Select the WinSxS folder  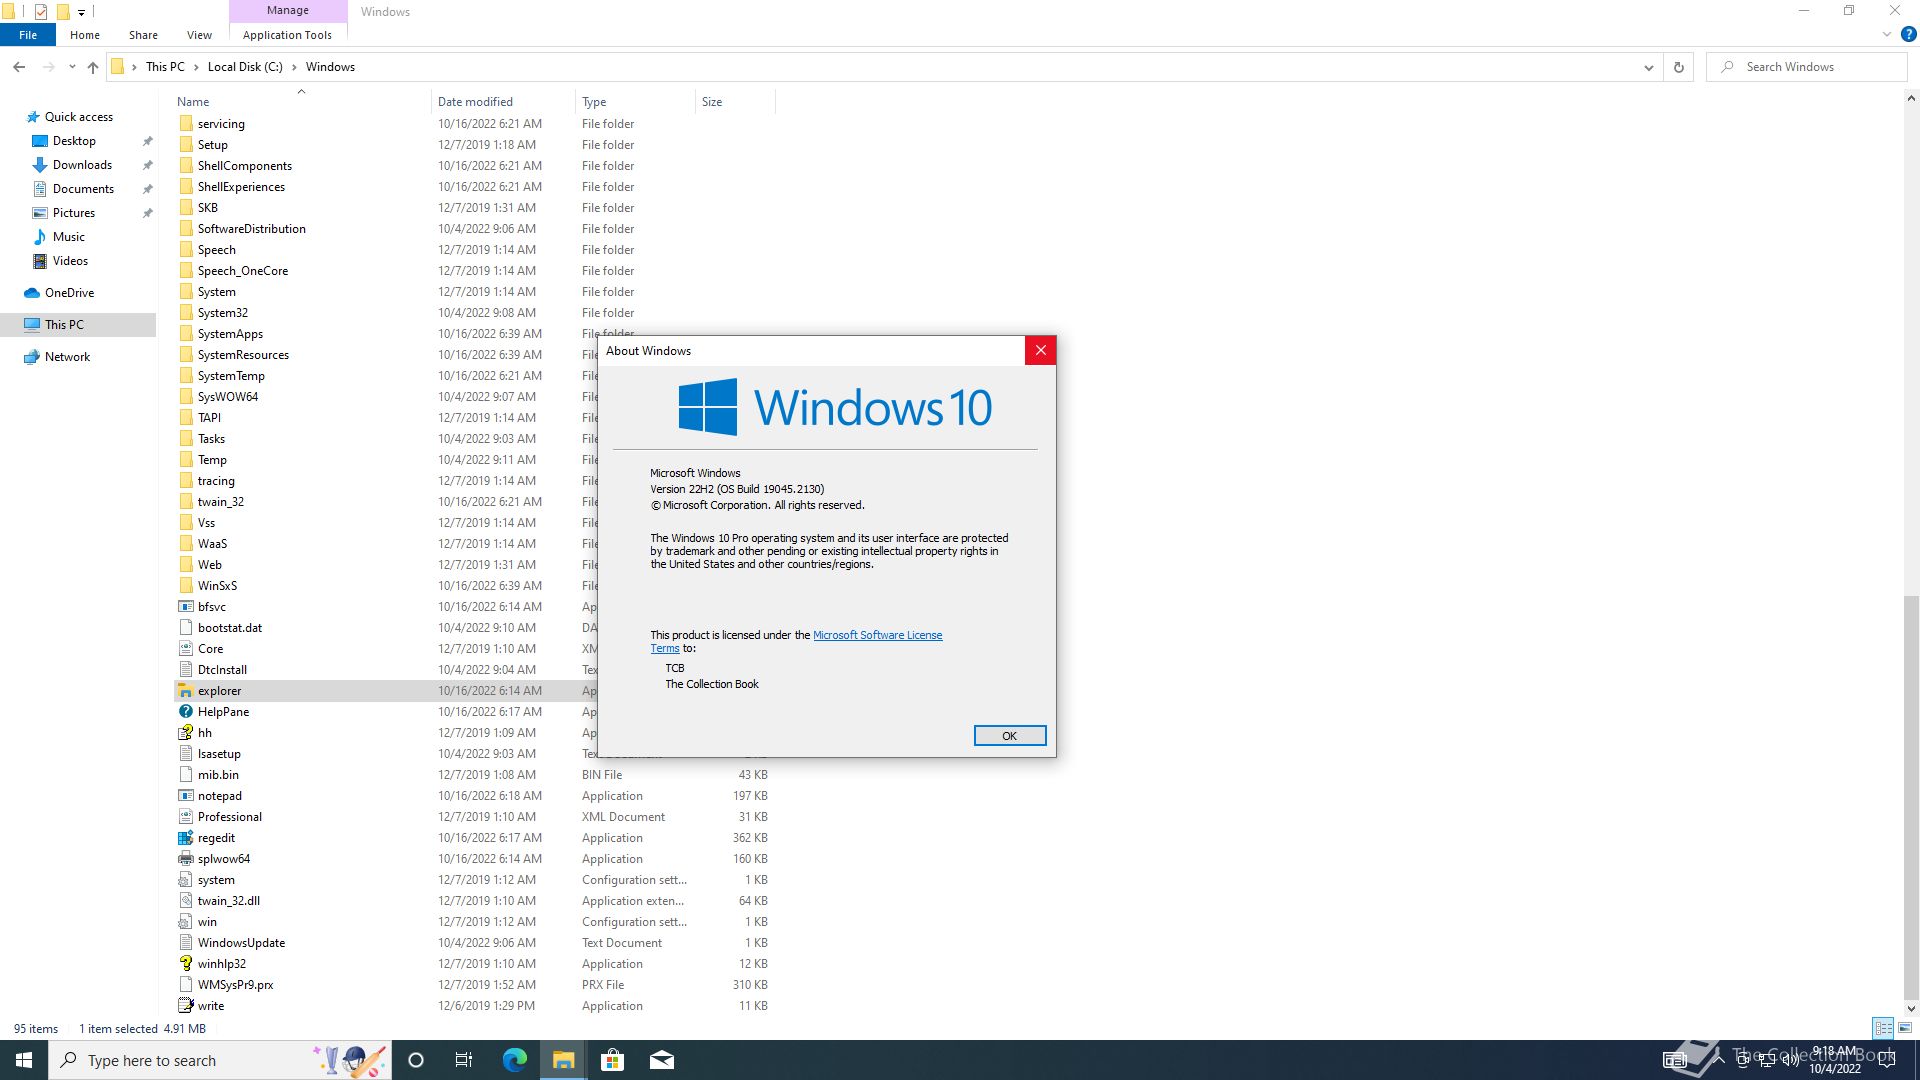[x=217, y=586]
